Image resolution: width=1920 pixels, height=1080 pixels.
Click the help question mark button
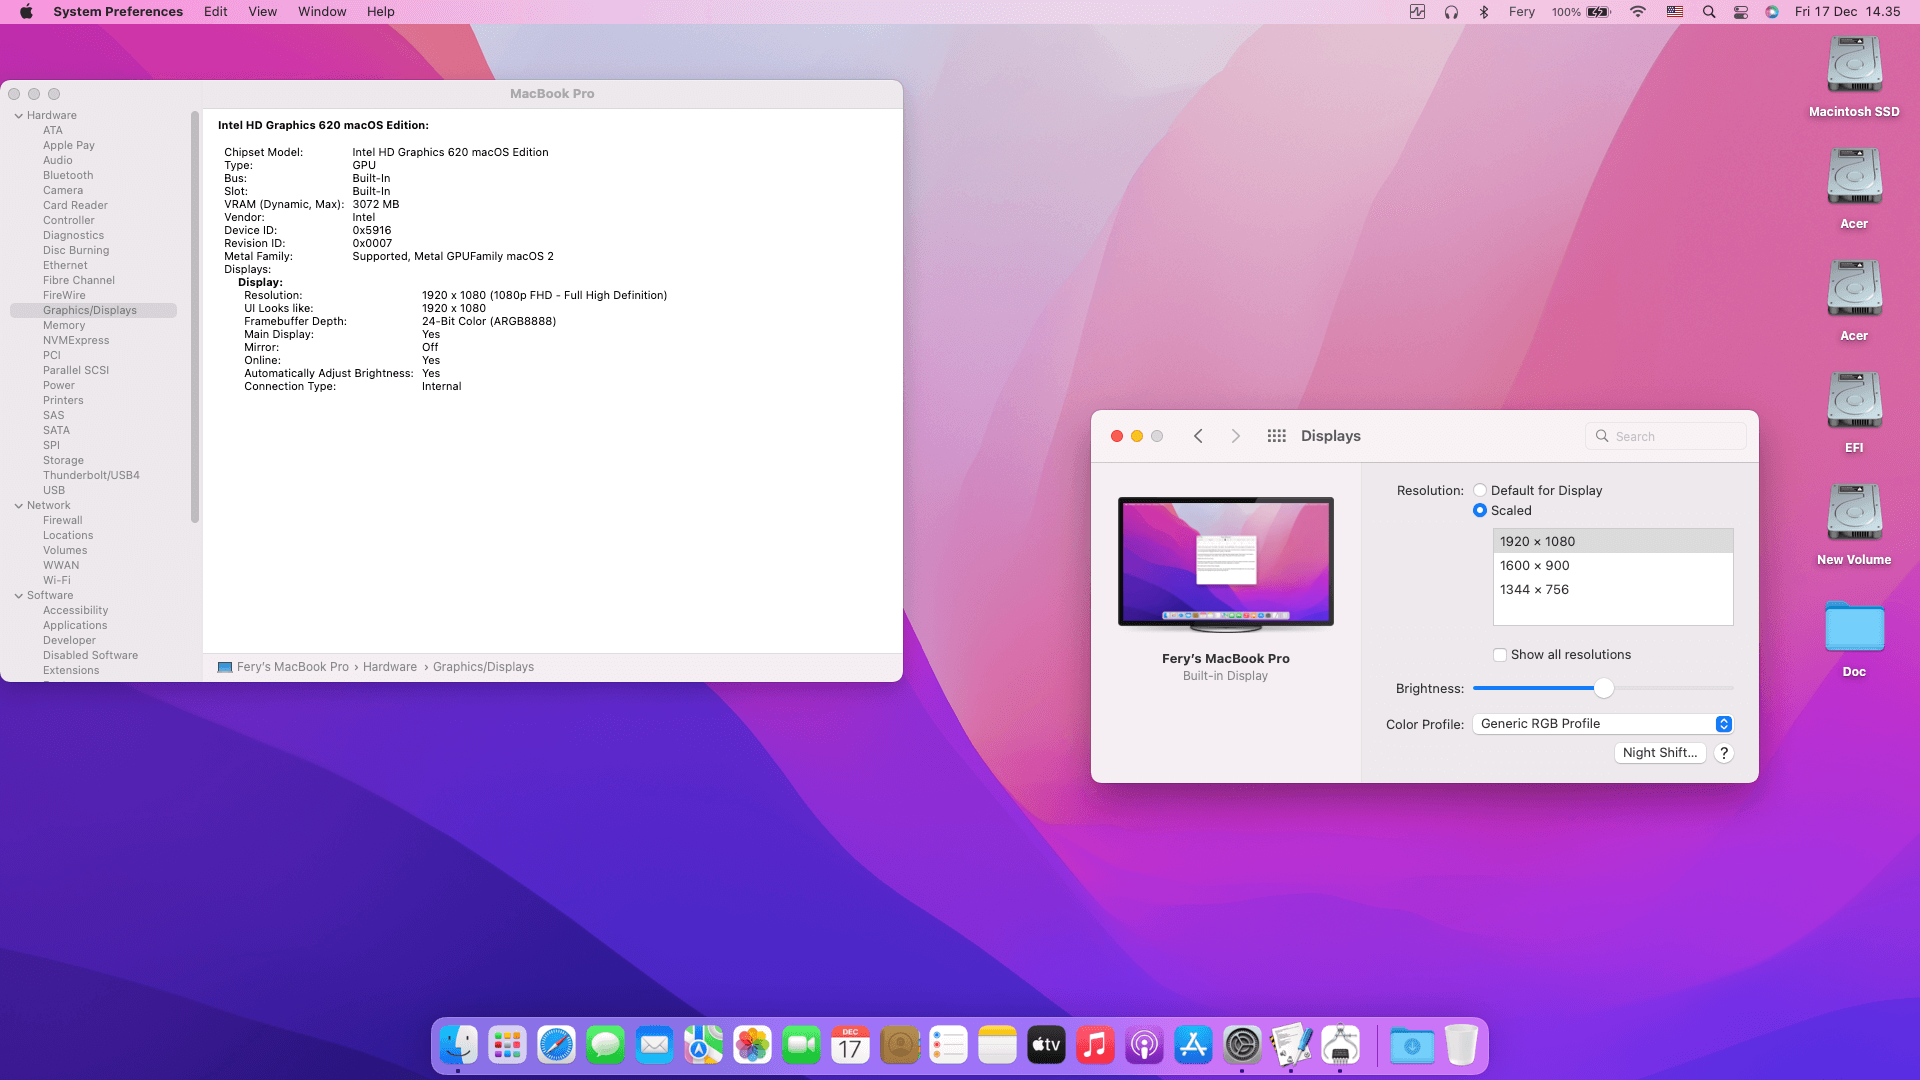pyautogui.click(x=1723, y=753)
